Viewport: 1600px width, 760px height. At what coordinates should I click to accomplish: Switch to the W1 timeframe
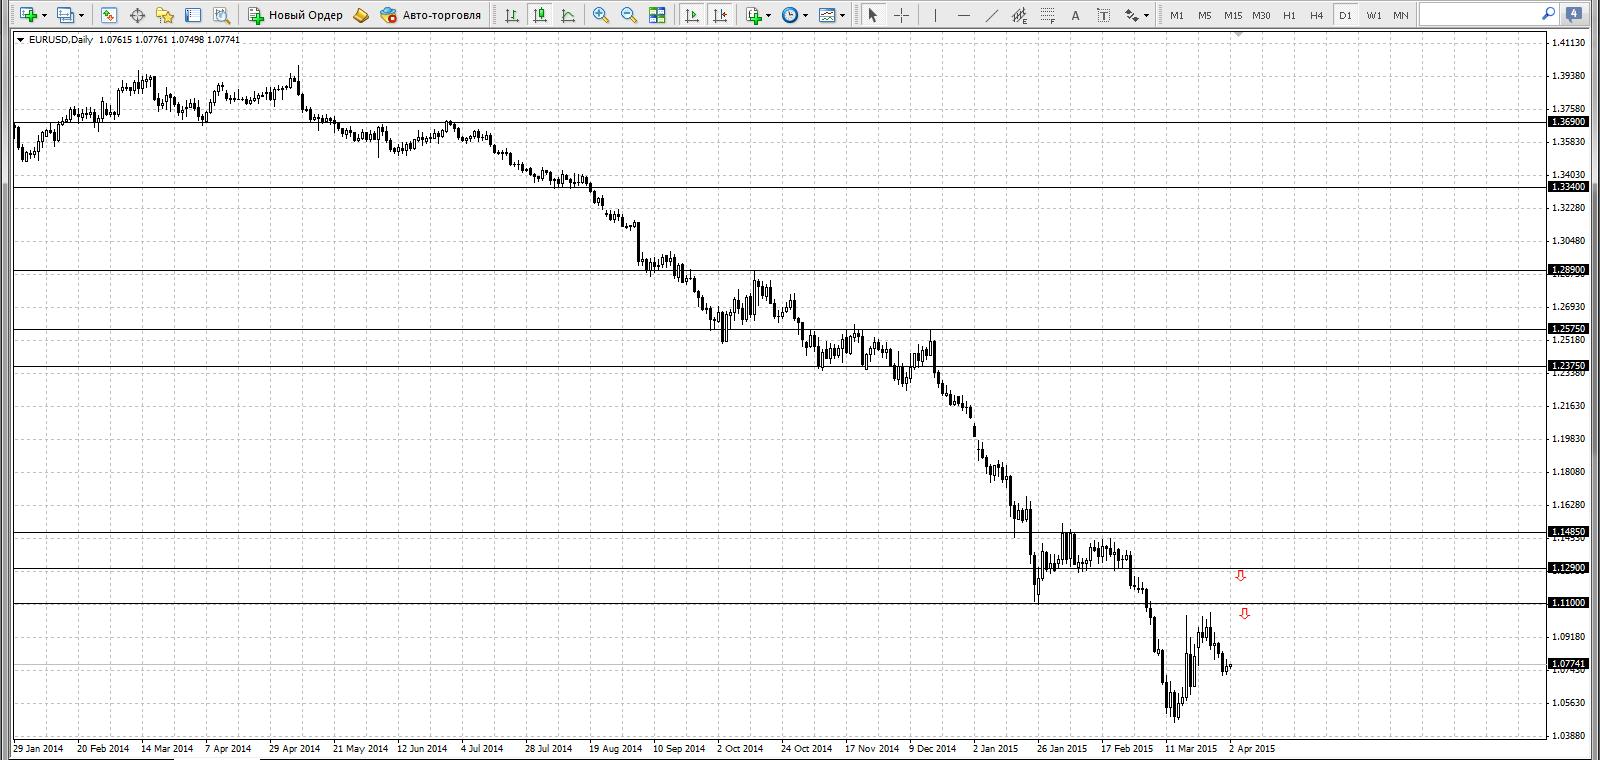click(1374, 15)
